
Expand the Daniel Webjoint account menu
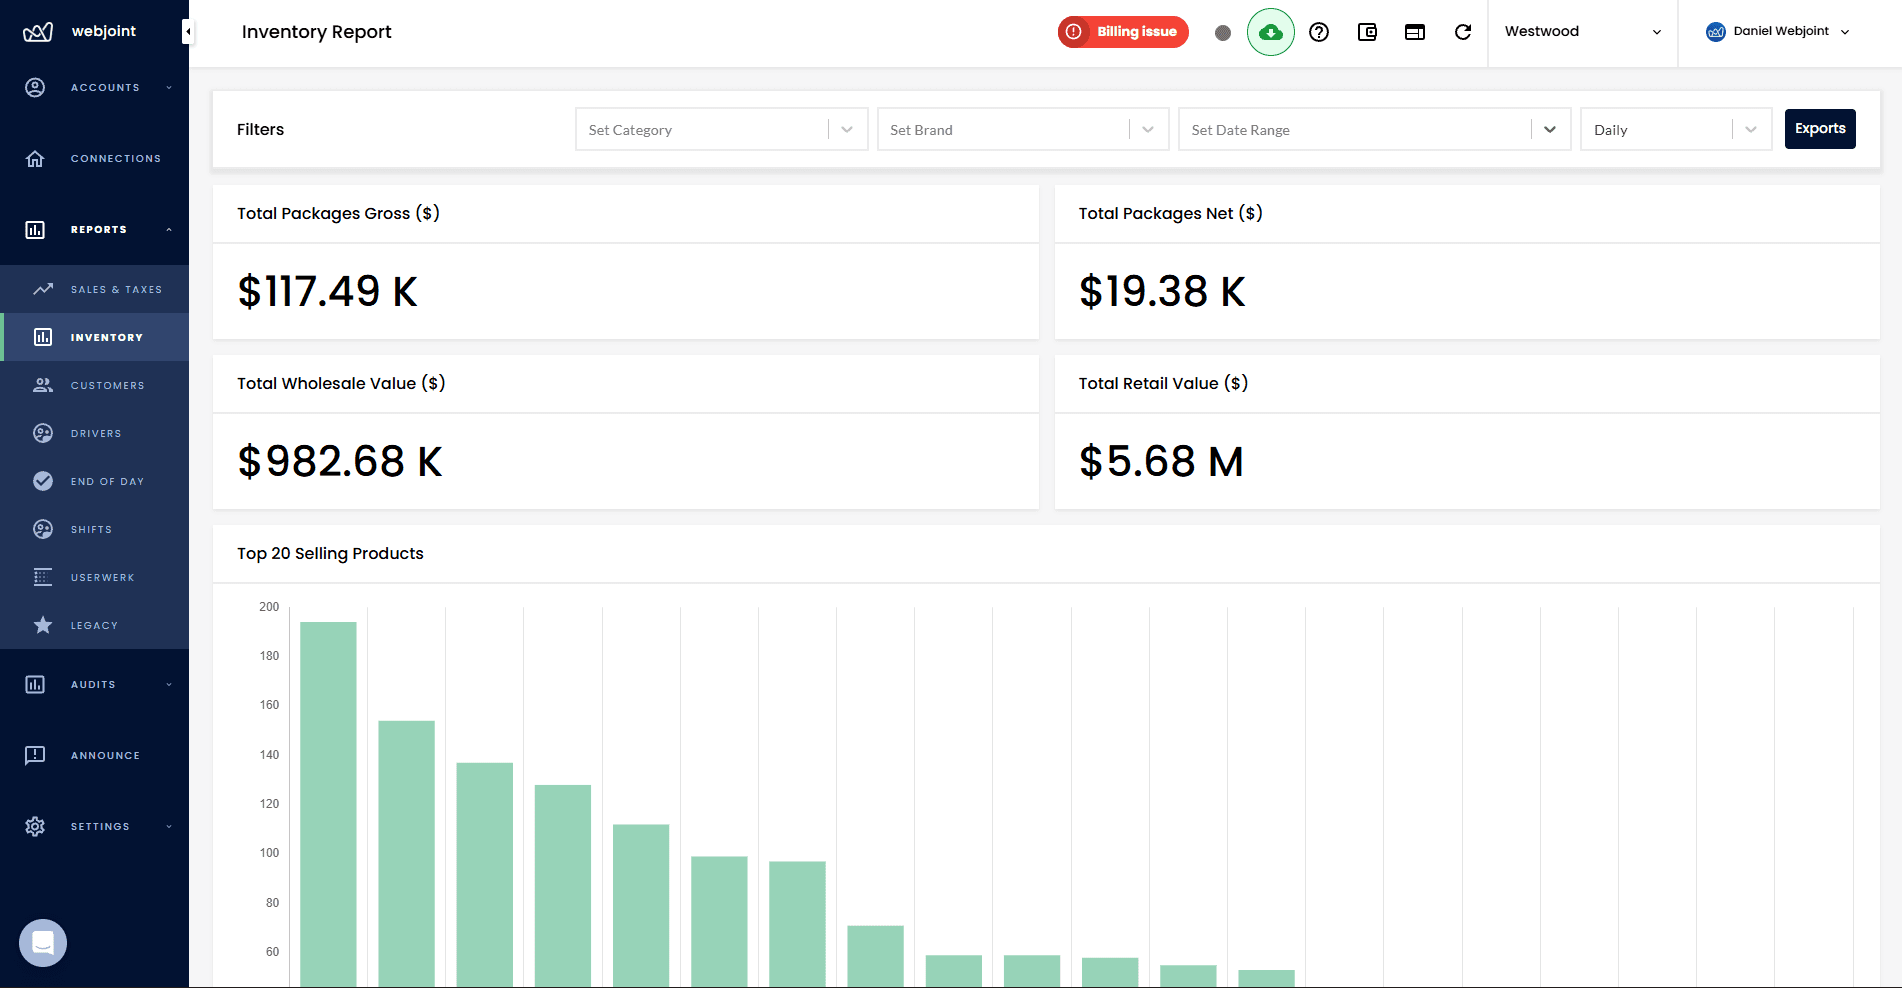1778,31
